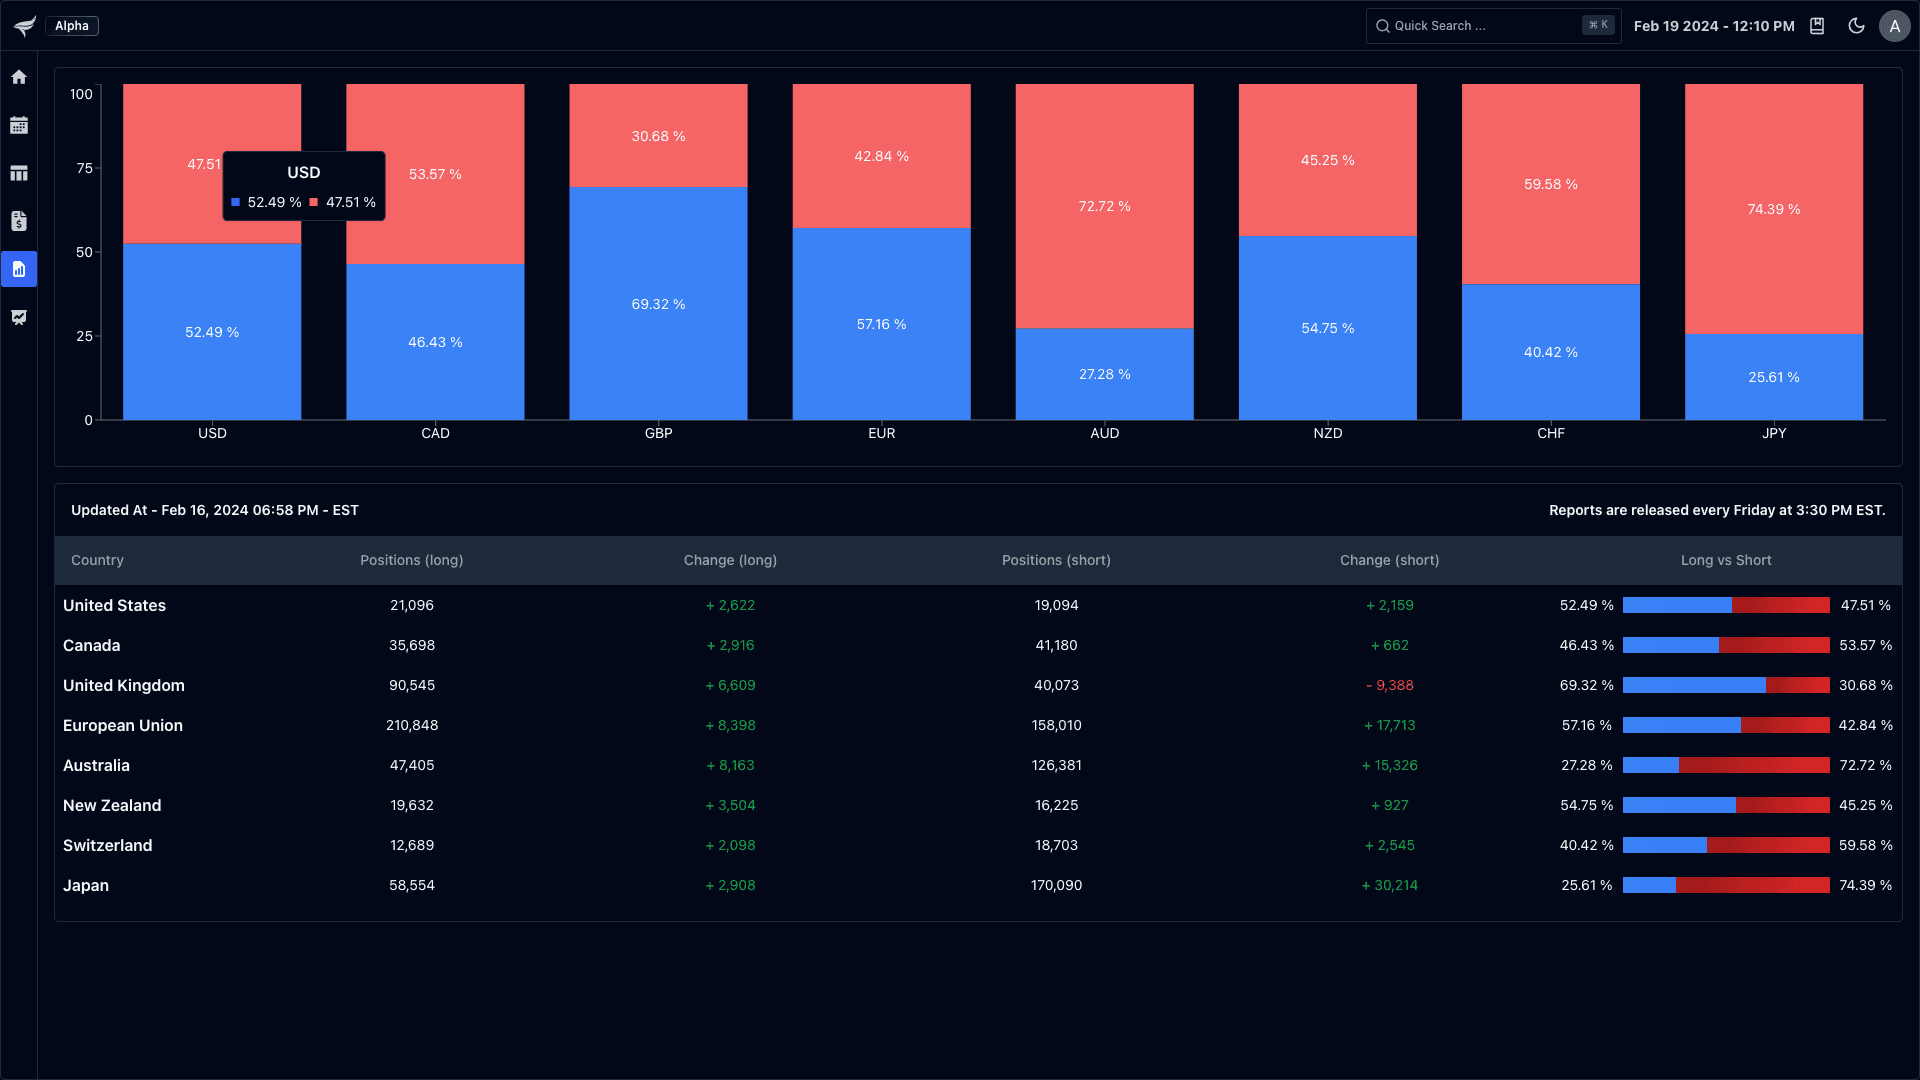
Task: Open the dollar document icon in sidebar
Action: point(19,221)
